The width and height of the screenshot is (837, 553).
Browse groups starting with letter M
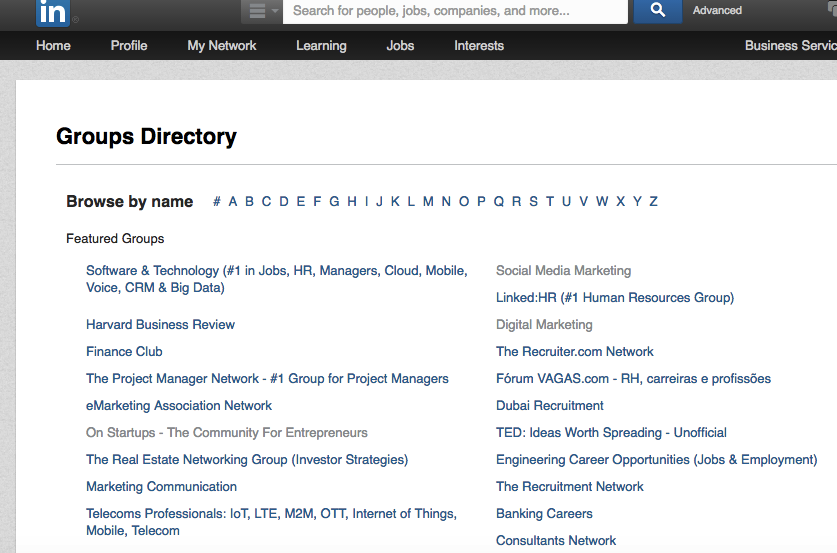pos(428,202)
